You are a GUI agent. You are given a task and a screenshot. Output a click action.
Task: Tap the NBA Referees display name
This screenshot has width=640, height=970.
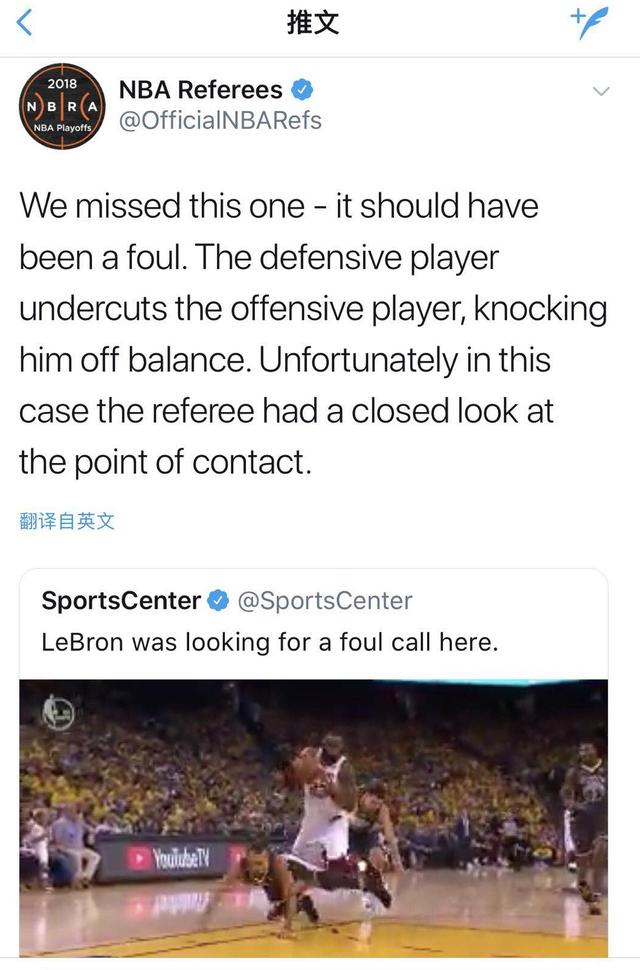pos(200,90)
